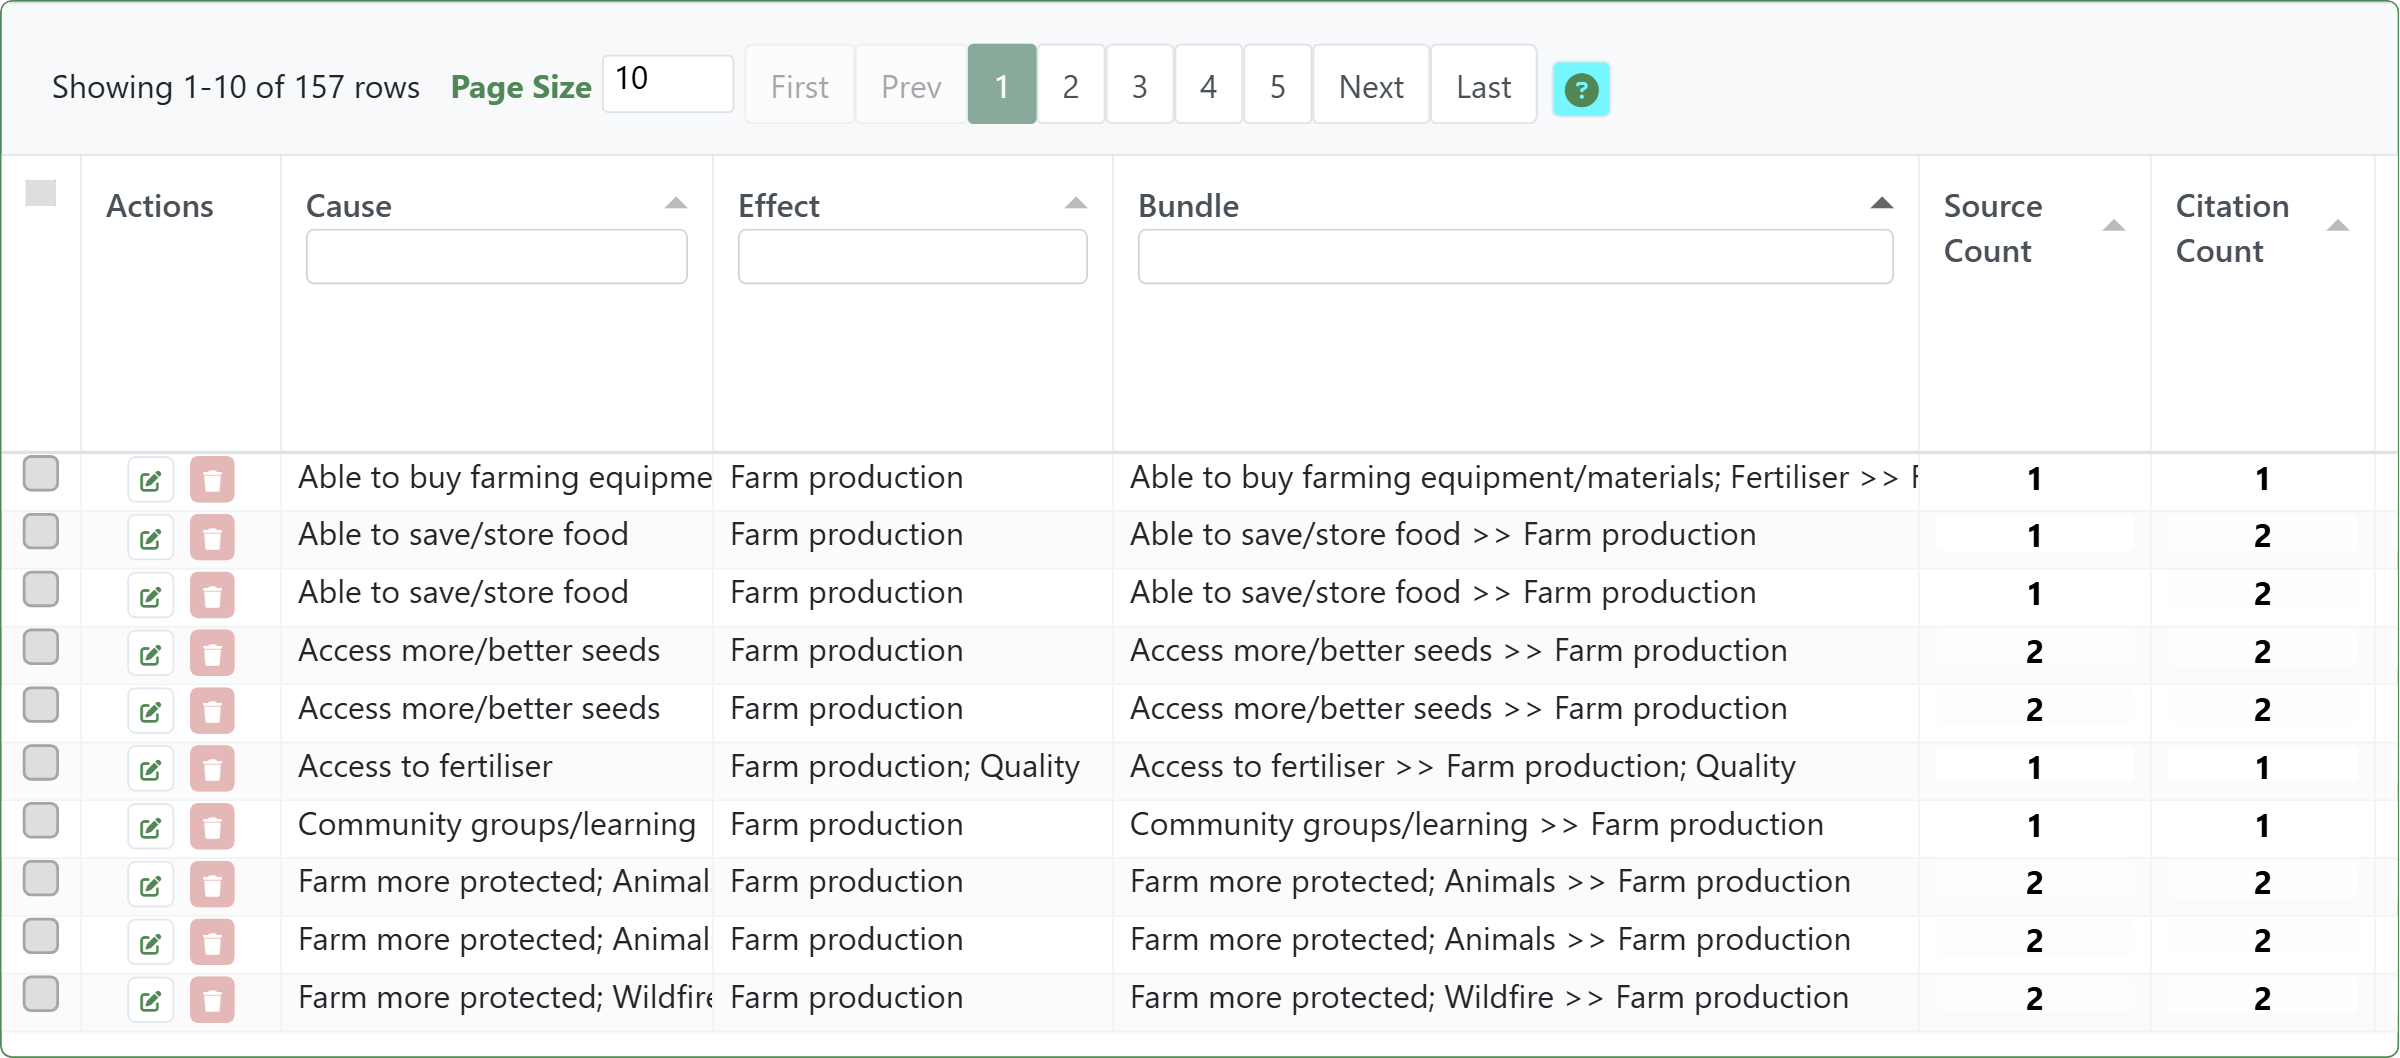This screenshot has height=1058, width=2400.
Task: Delete the Farm more protected; Wildfire row
Action: click(x=212, y=1001)
